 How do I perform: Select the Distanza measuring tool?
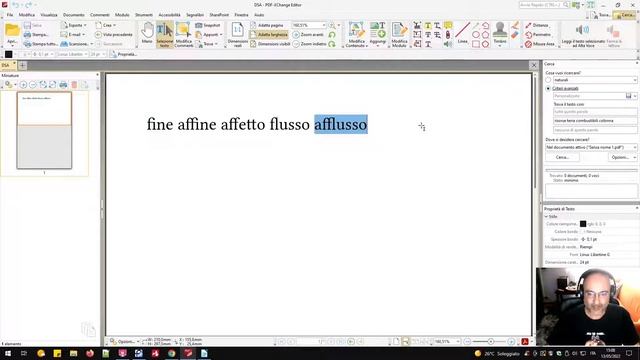(x=537, y=25)
